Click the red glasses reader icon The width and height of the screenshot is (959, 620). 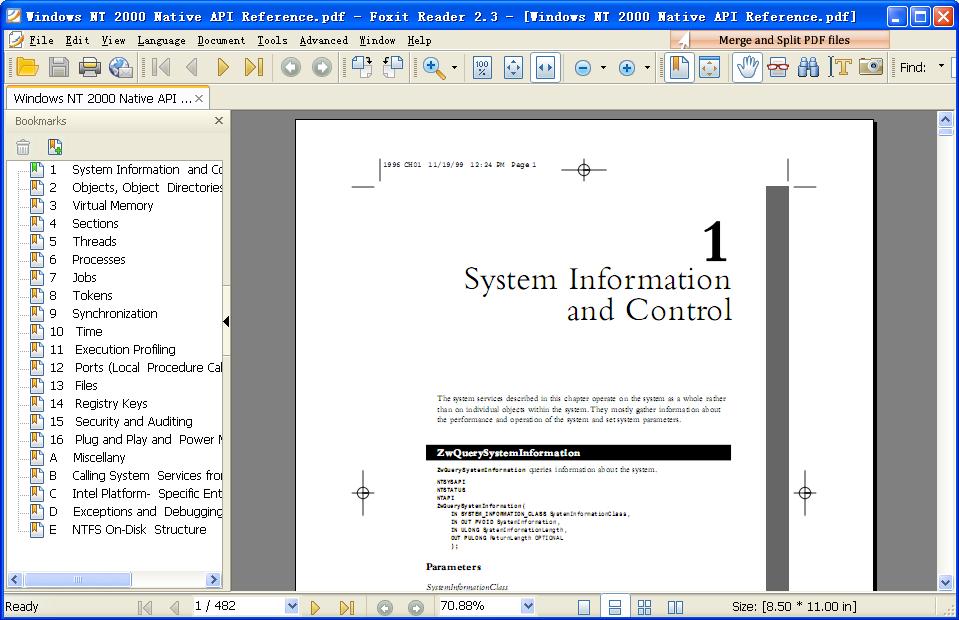(x=777, y=67)
